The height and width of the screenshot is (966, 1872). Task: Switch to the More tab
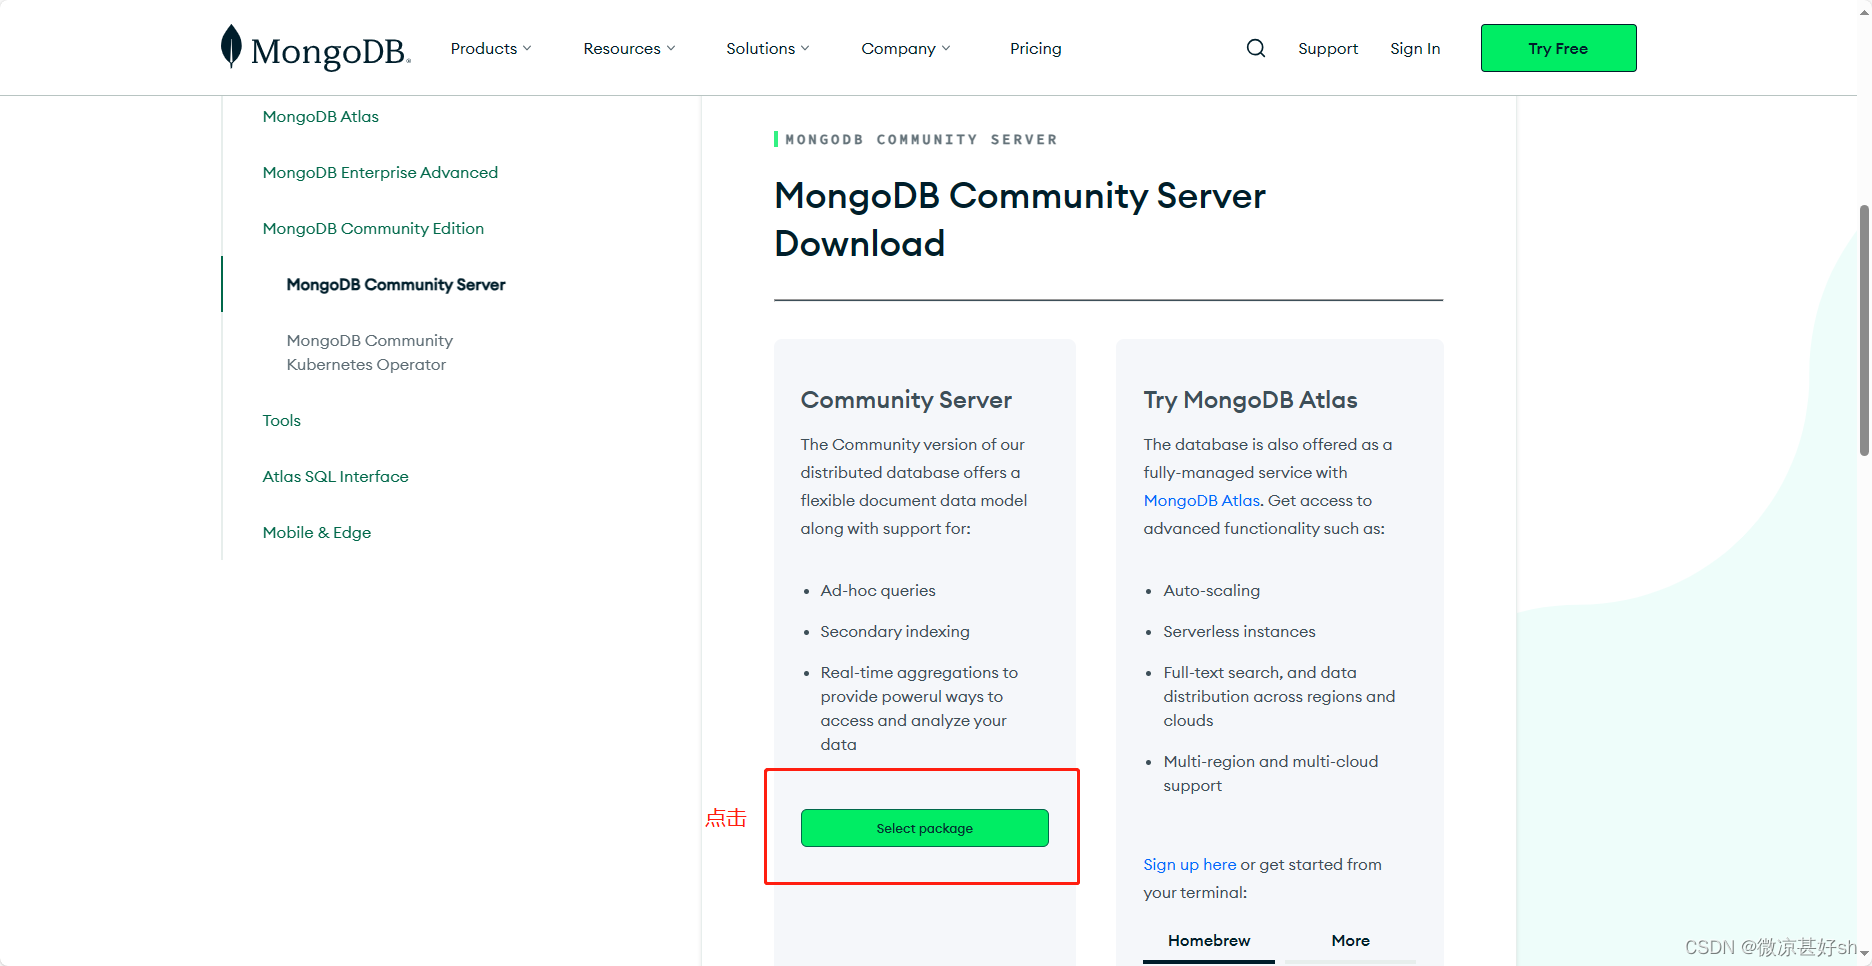point(1350,940)
